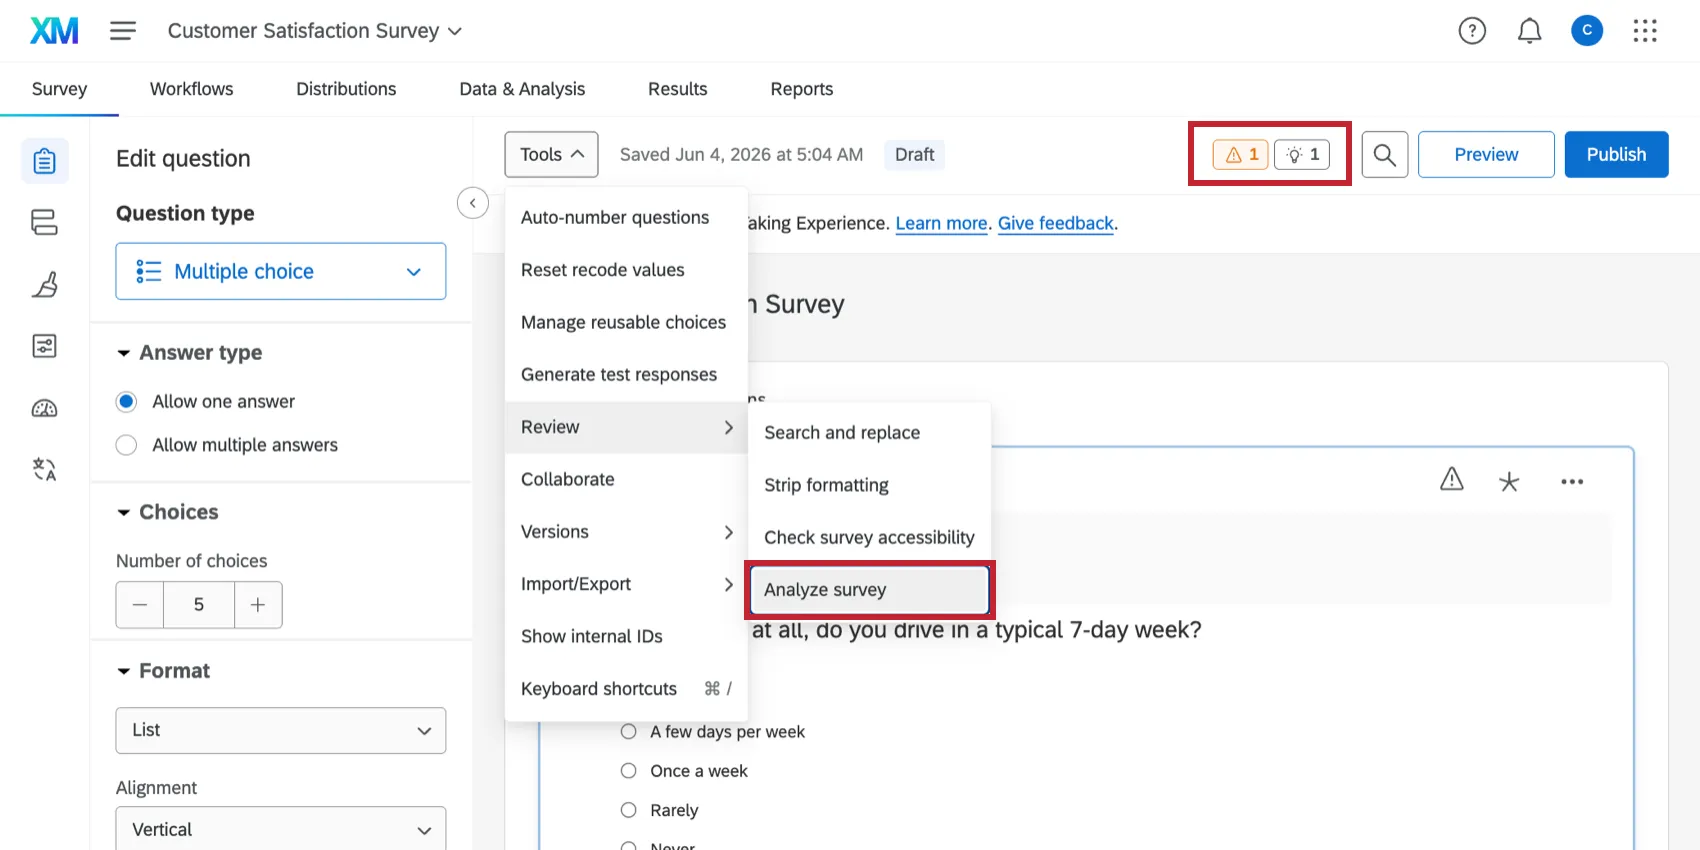Choose the 'A few days per week' option

(628, 732)
